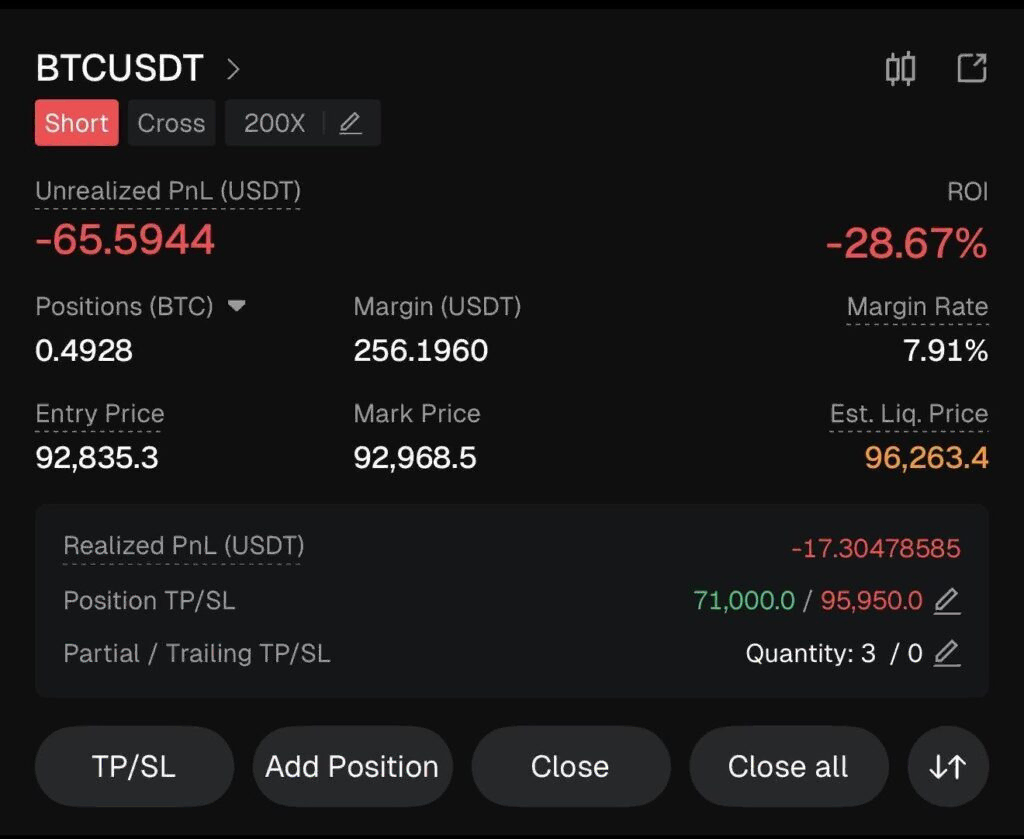
Task: Open Realized PnL (USDT) details
Action: (183, 546)
